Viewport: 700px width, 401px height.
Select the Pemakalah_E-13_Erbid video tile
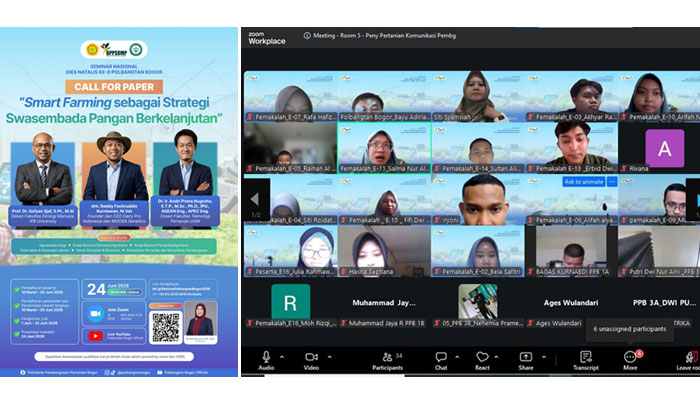point(571,148)
